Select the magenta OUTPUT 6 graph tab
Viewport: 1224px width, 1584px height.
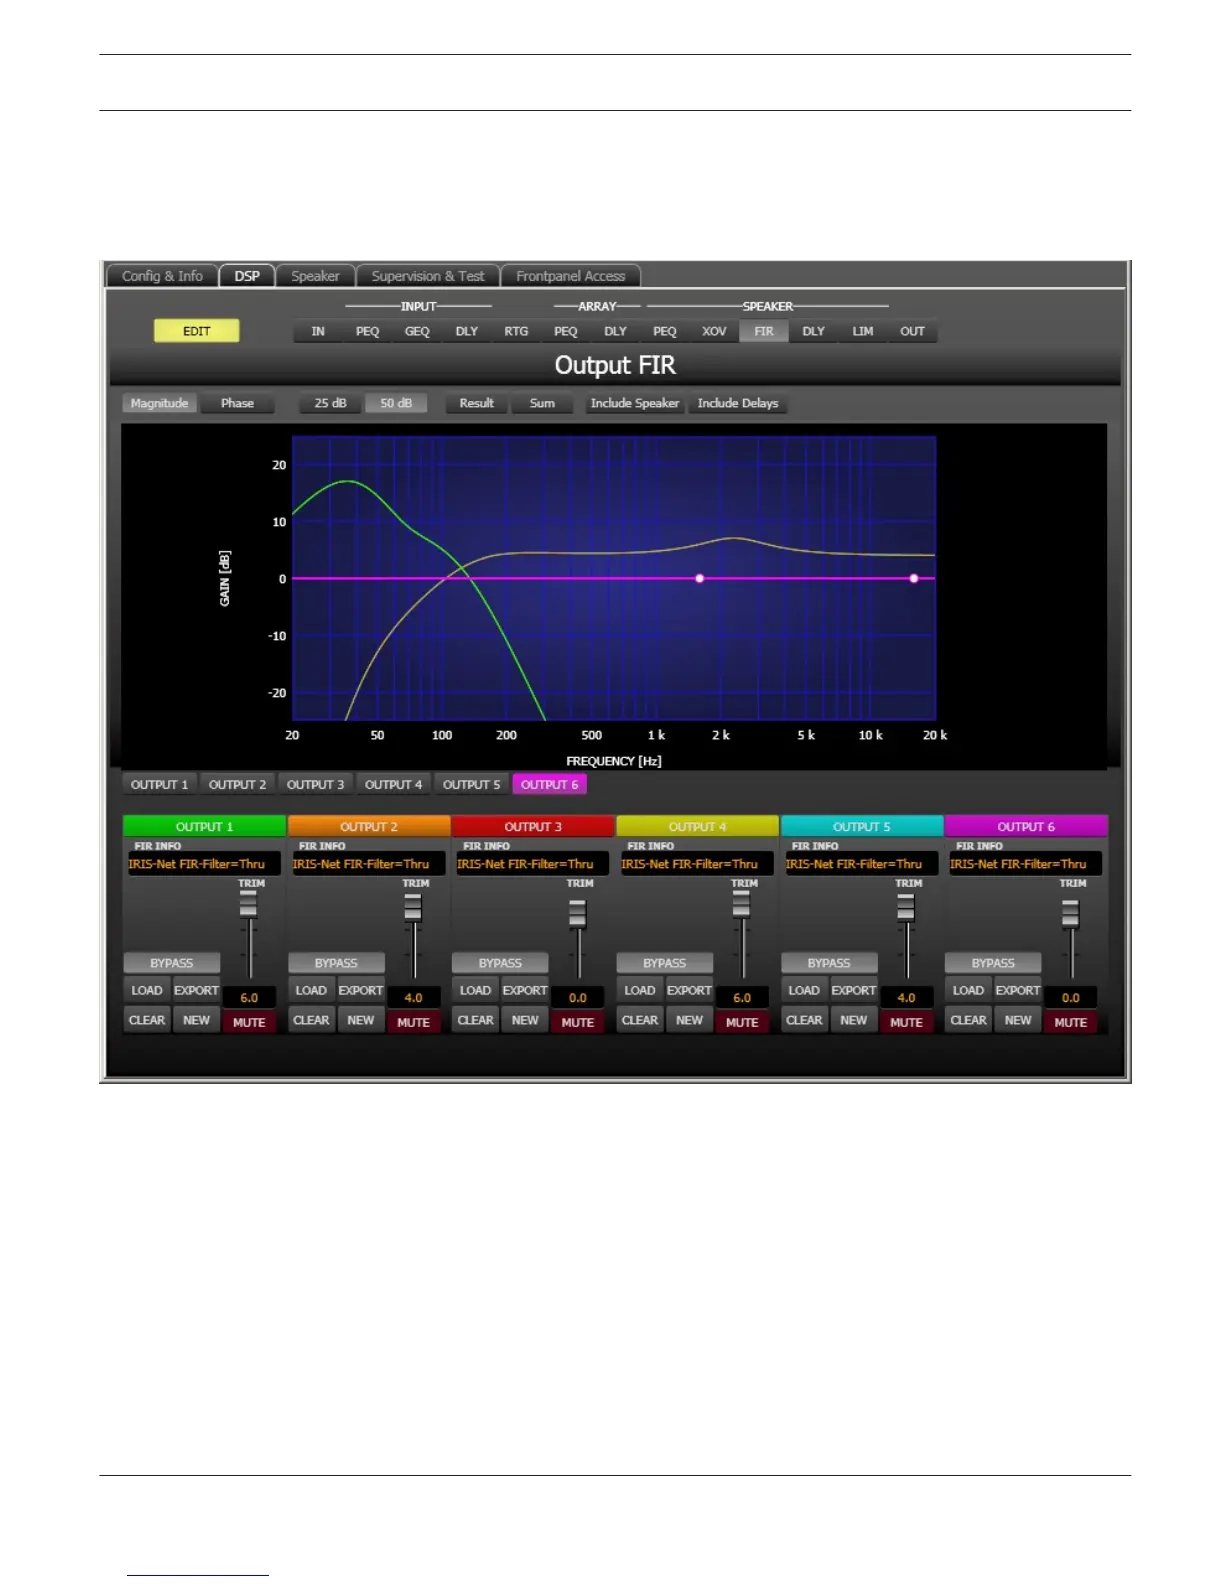coord(550,785)
